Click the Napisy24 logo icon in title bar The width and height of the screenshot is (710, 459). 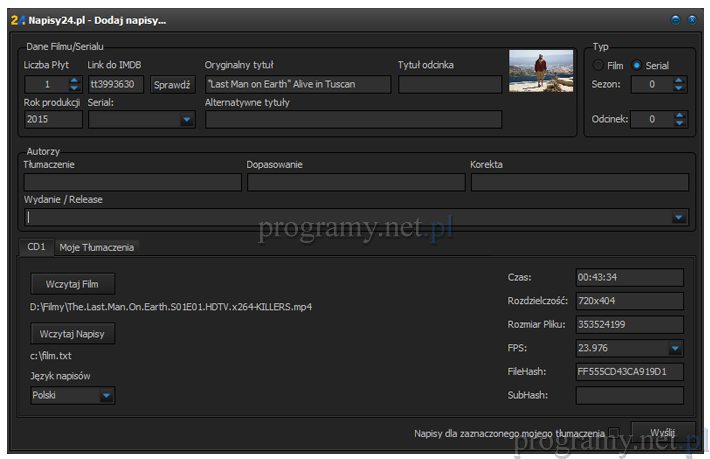16,19
